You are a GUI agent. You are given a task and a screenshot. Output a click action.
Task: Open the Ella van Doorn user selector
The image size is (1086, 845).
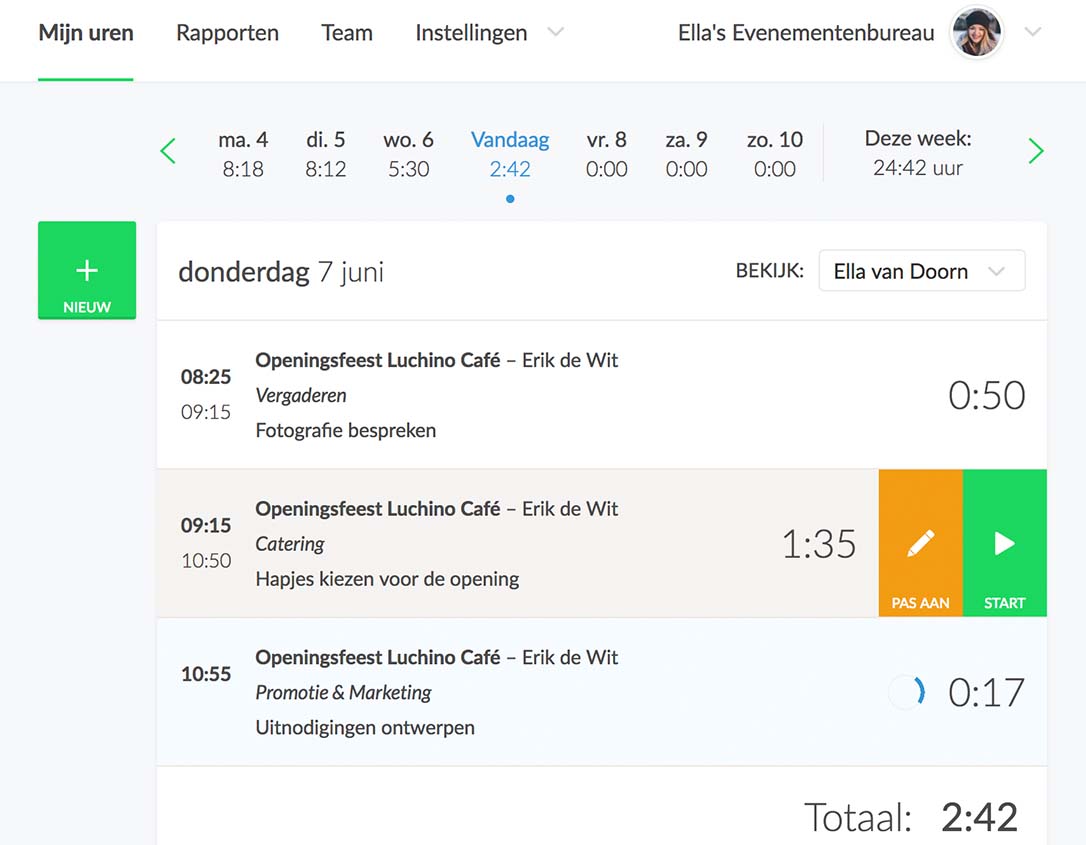click(x=921, y=271)
